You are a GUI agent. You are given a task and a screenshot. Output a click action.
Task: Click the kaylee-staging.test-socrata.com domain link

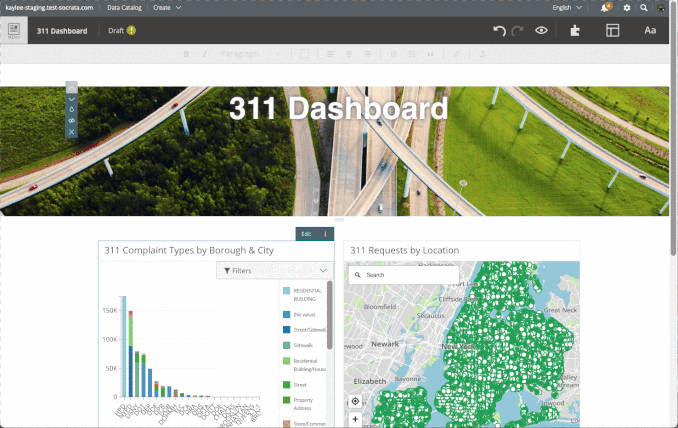tap(49, 8)
